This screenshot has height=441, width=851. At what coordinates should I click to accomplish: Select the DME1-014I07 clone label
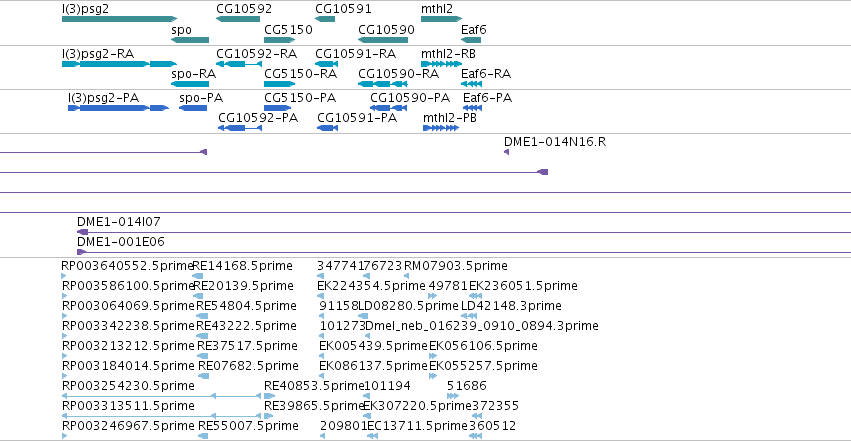(118, 221)
